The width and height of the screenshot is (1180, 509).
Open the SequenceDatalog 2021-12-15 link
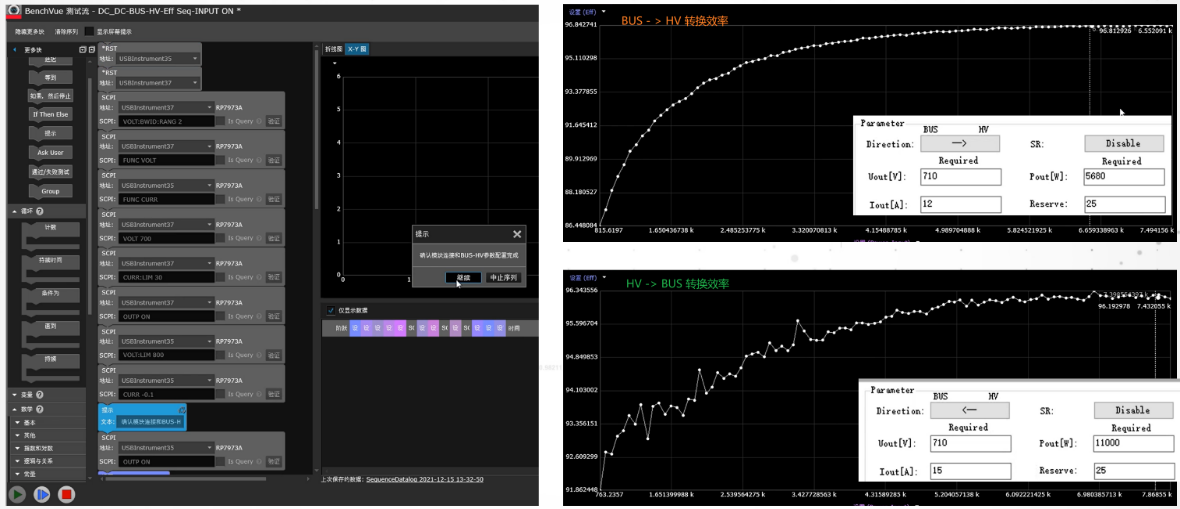pyautogui.click(x=424, y=479)
